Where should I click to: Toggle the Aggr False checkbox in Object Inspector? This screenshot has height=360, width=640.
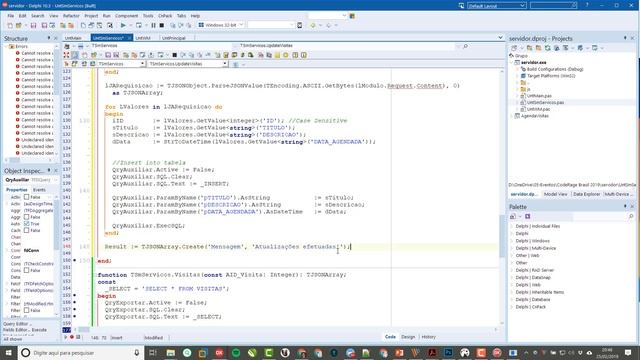[27, 217]
